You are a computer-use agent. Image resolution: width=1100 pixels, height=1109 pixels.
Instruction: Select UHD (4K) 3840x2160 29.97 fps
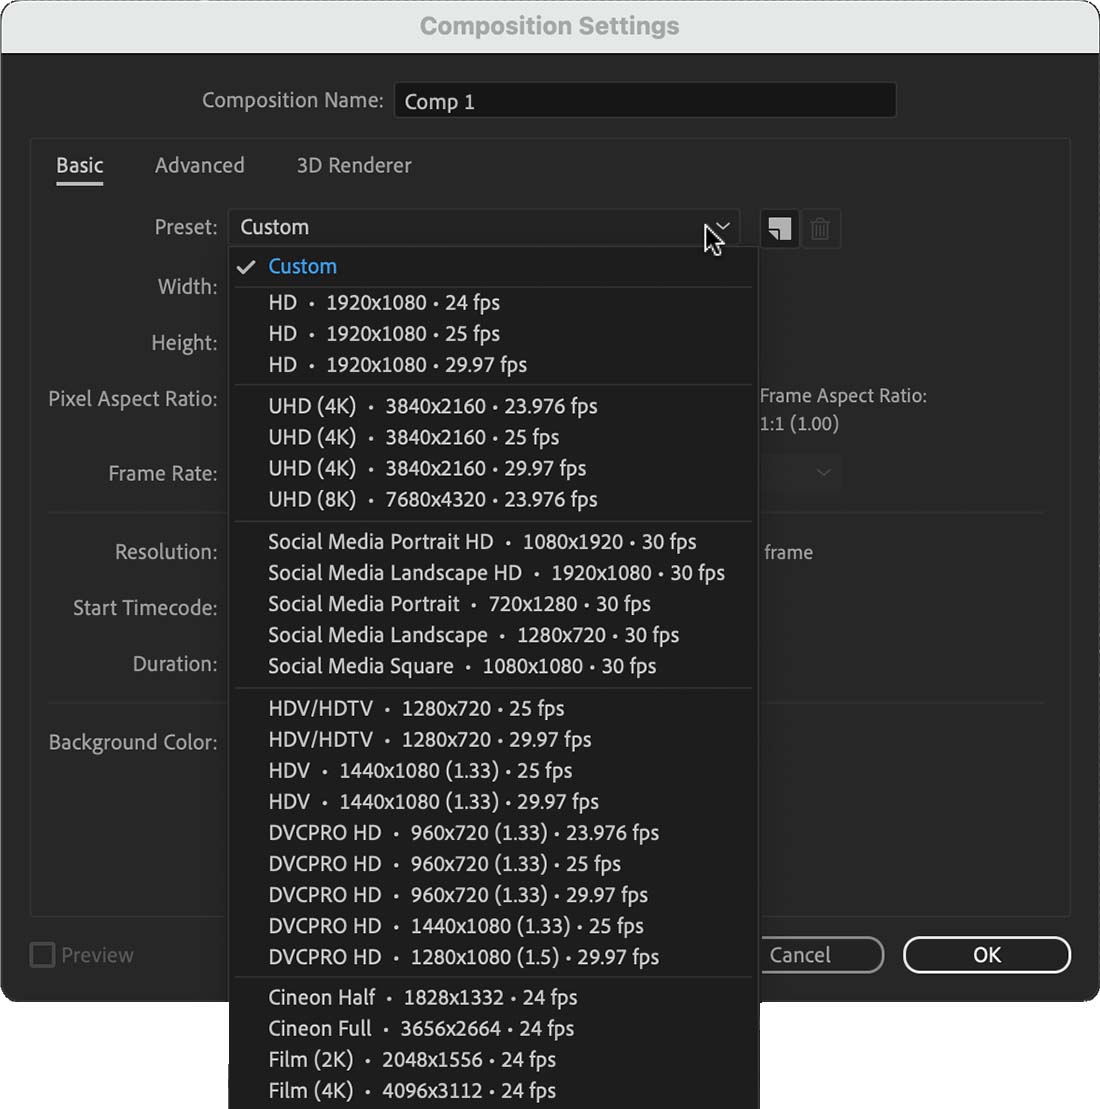(493, 468)
